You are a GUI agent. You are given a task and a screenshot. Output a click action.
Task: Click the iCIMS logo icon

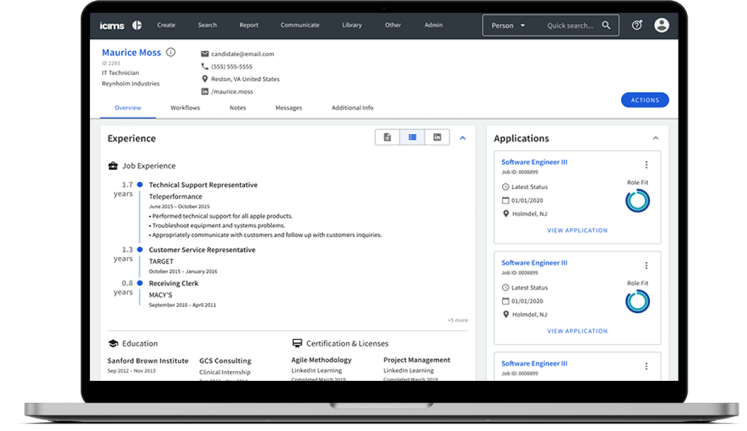(x=136, y=24)
